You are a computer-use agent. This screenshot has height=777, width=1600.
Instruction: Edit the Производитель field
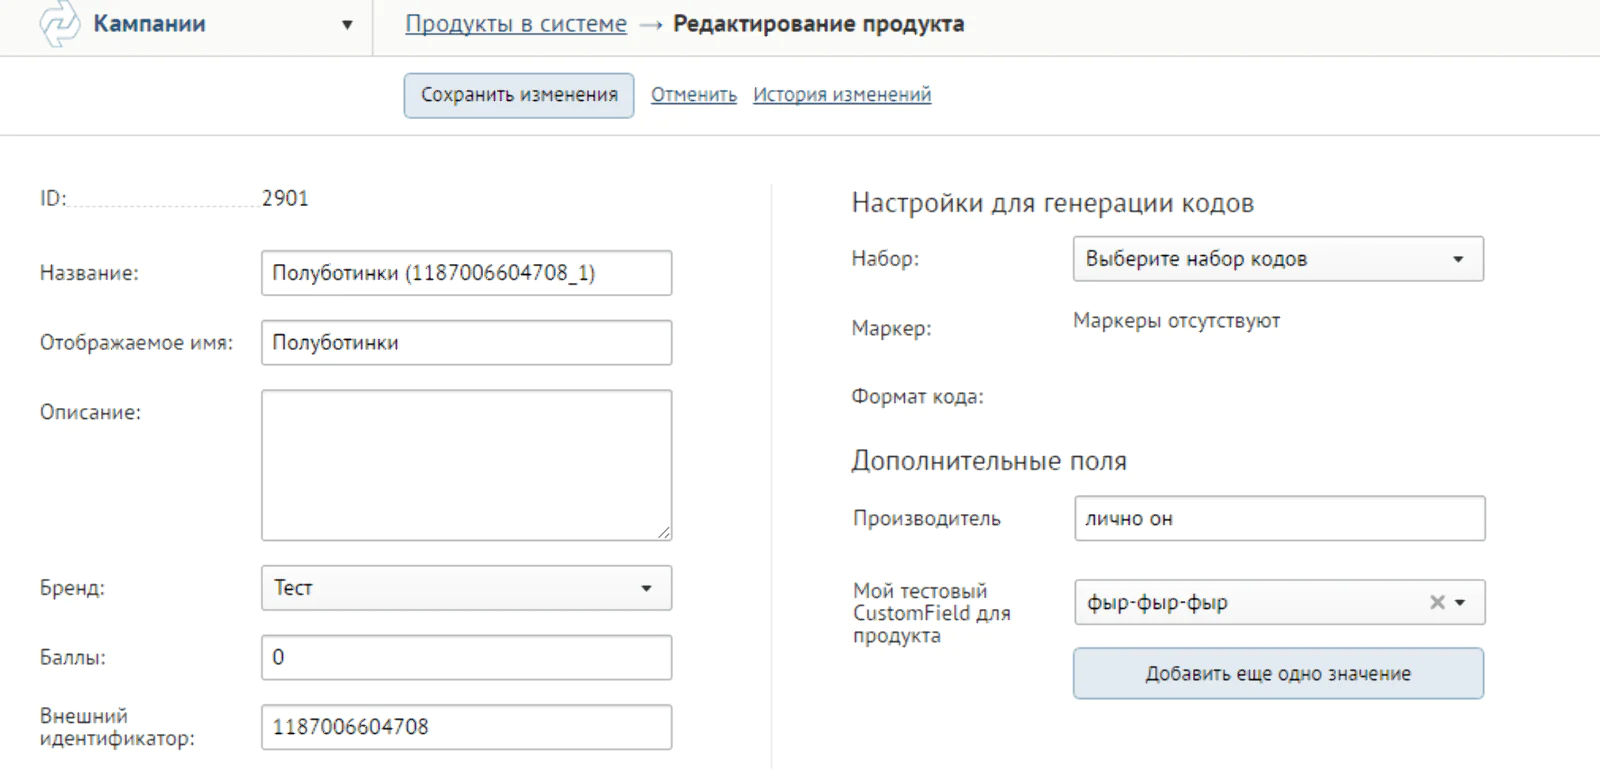(x=1280, y=518)
